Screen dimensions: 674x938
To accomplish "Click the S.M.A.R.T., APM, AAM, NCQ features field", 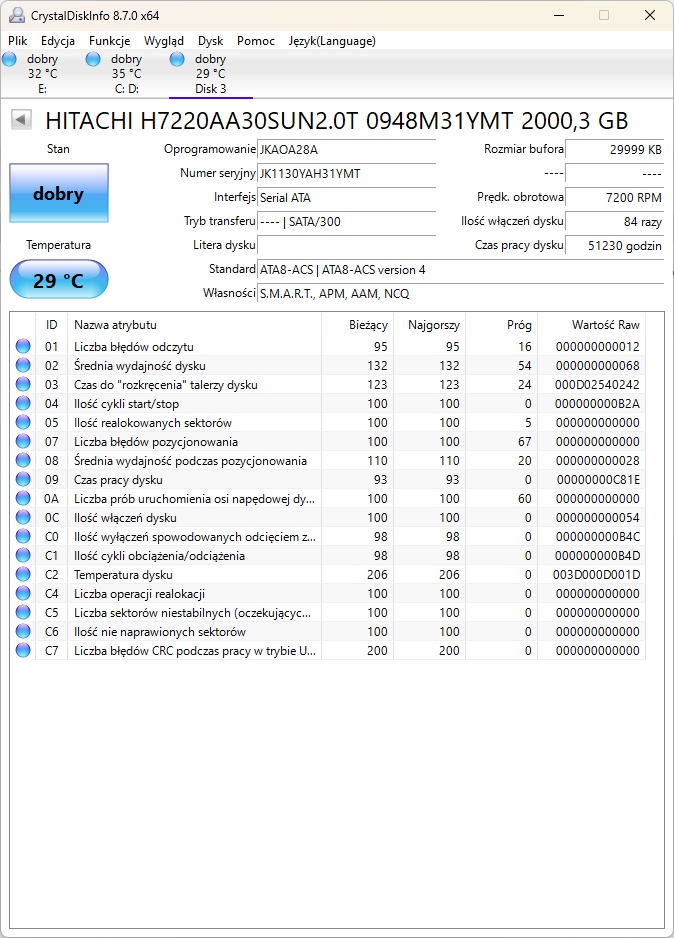I will 460,293.
